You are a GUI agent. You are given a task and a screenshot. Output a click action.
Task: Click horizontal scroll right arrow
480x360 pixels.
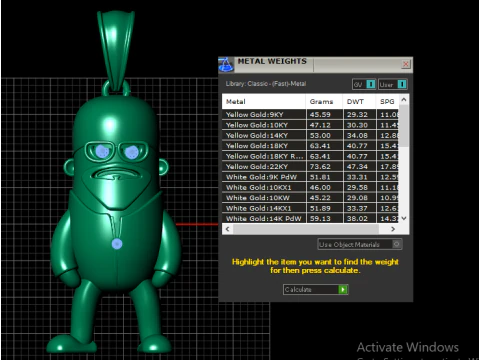(393, 229)
